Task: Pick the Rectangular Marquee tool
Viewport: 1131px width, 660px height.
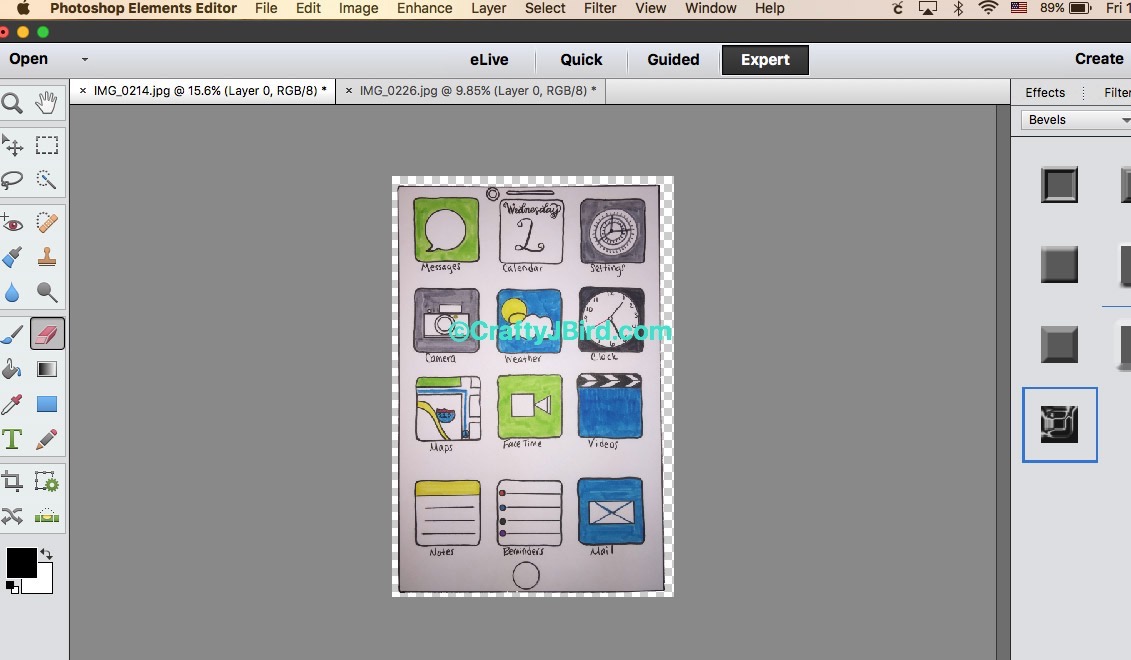Action: click(x=47, y=146)
